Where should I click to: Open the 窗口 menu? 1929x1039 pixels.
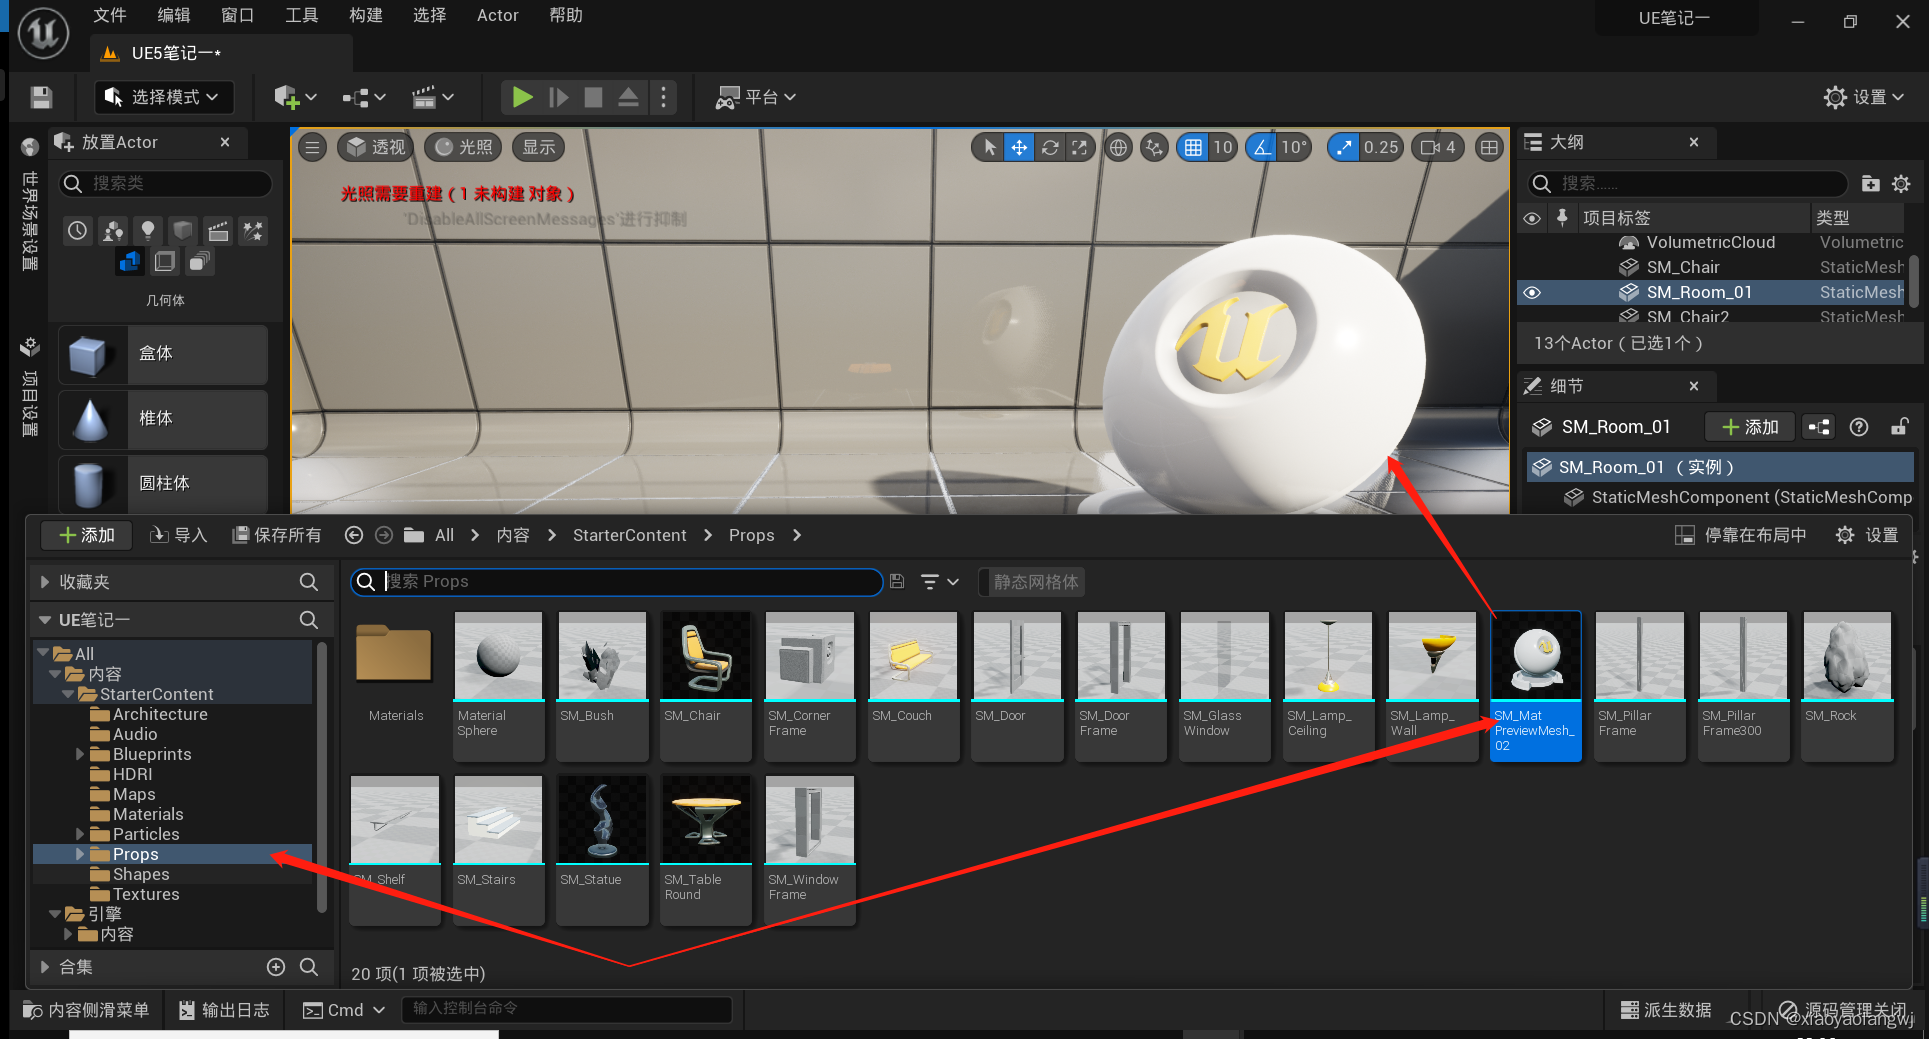click(x=237, y=15)
